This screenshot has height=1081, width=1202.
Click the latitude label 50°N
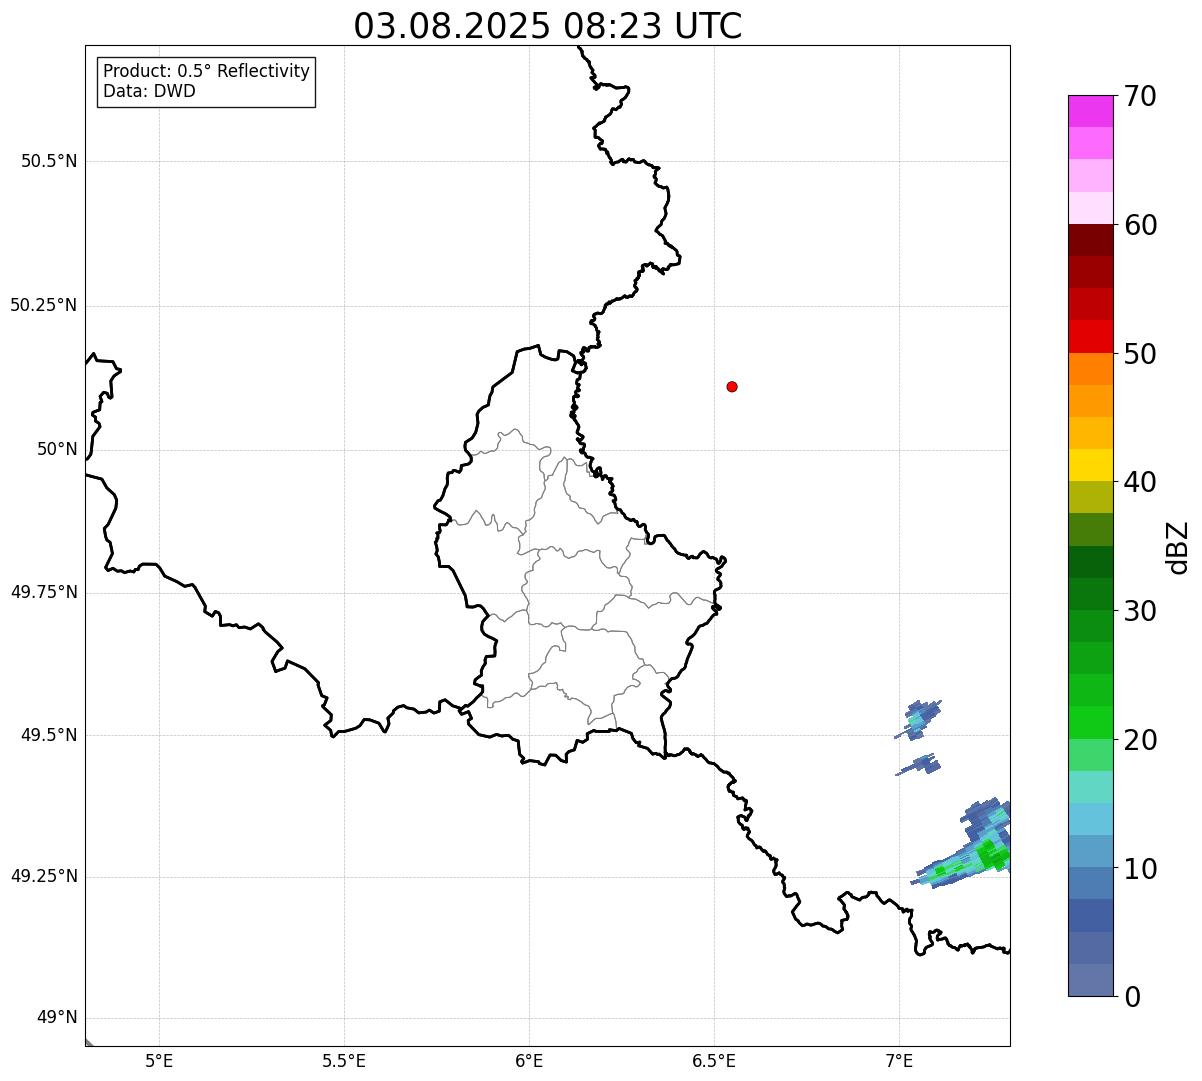point(57,449)
